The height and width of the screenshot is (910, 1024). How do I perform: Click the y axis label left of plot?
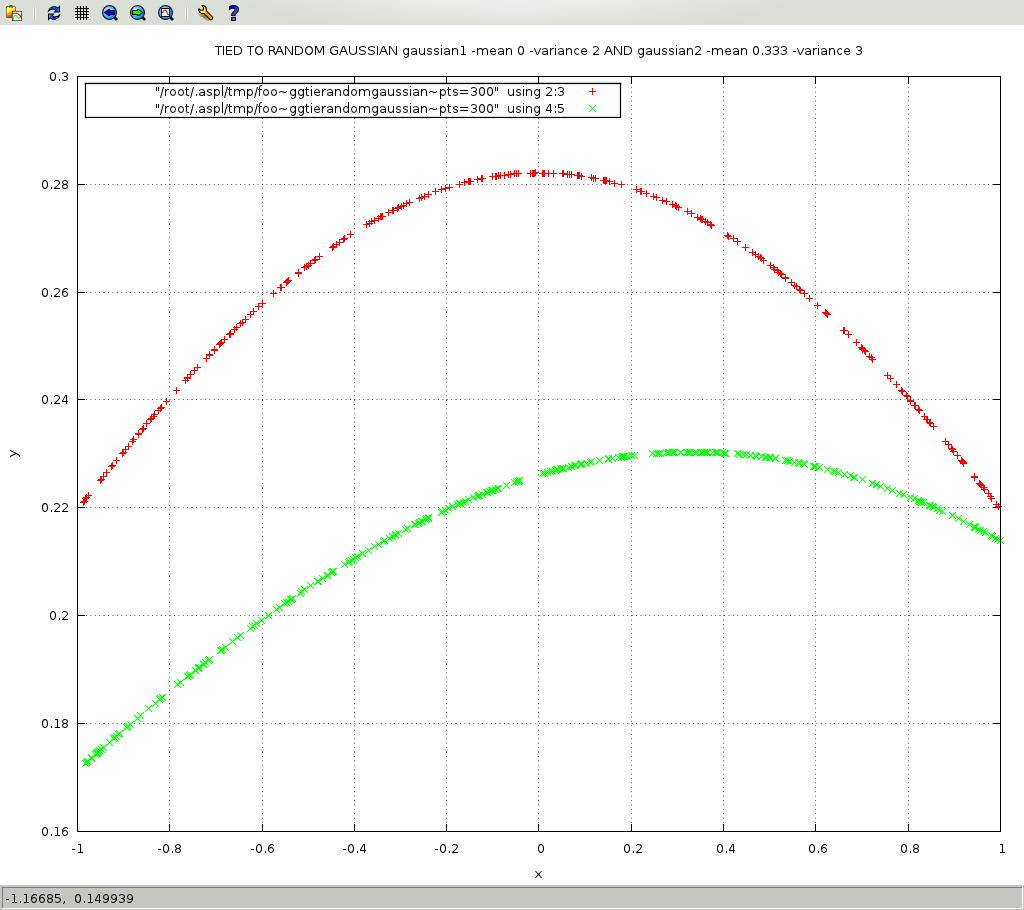point(13,453)
